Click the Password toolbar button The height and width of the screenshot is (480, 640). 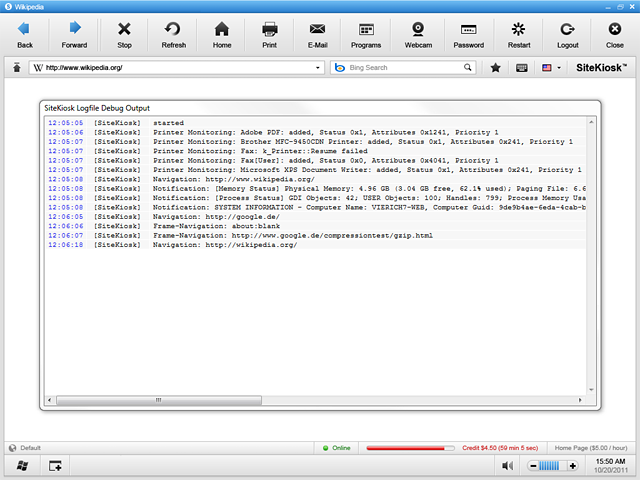click(468, 34)
